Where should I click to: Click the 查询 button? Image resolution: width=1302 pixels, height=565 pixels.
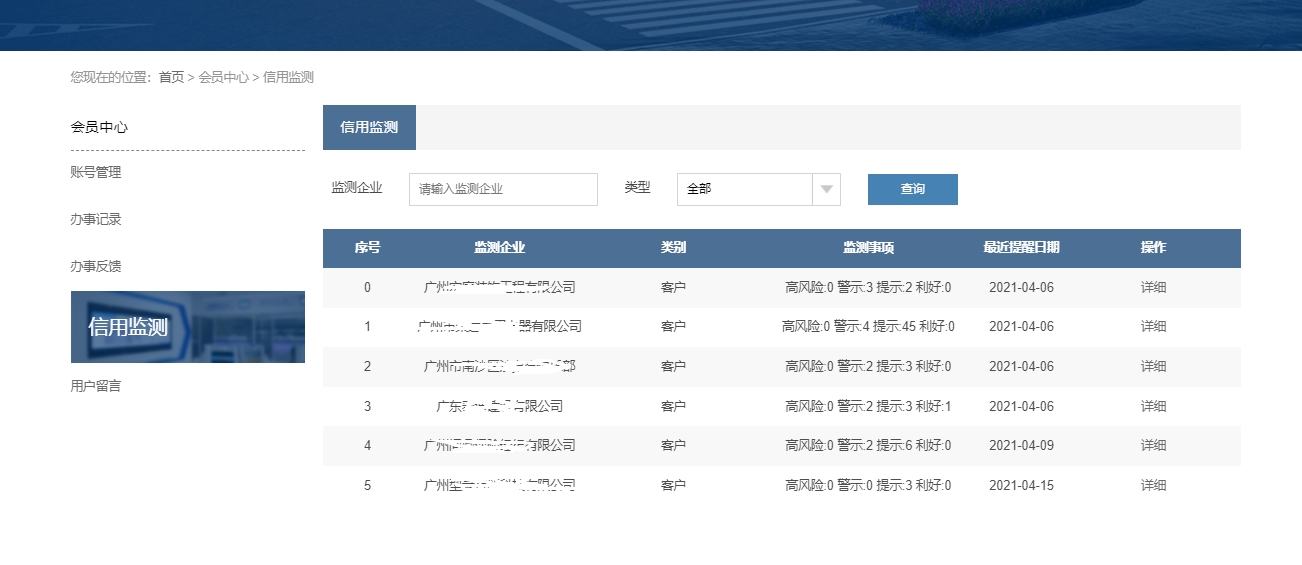pos(912,189)
